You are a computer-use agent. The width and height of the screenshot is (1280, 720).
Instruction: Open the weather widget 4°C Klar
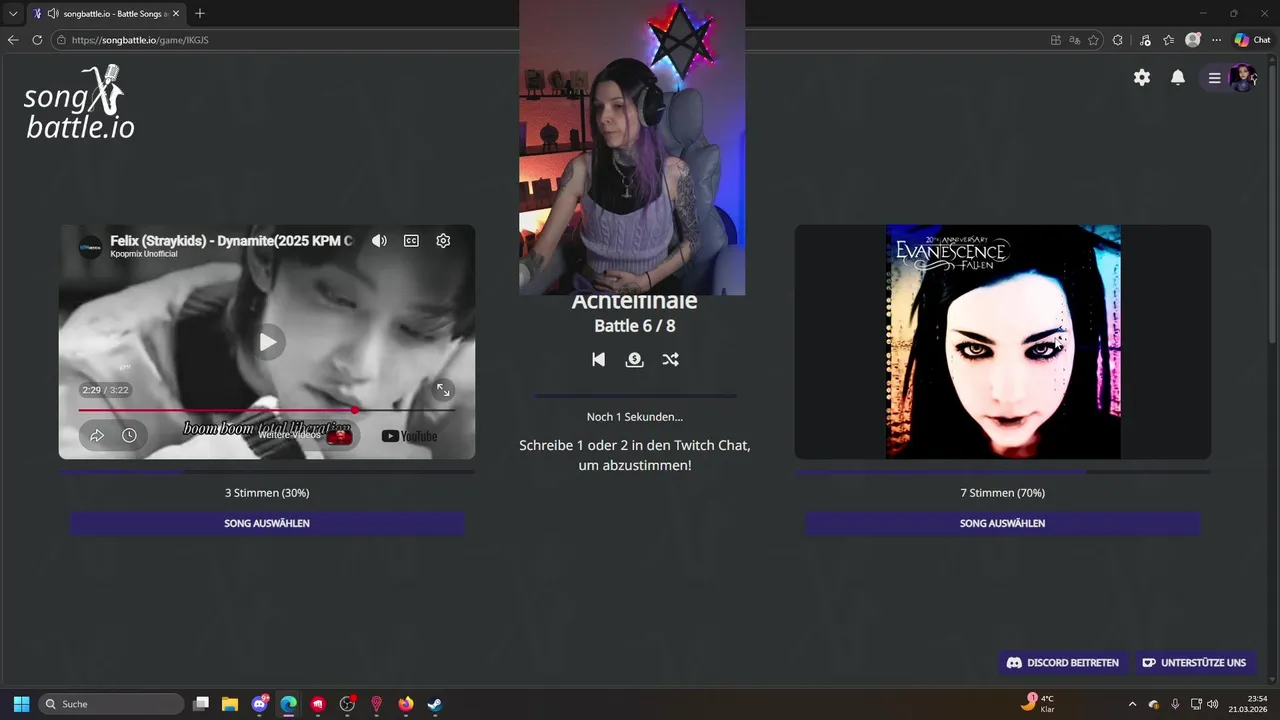(x=1039, y=703)
